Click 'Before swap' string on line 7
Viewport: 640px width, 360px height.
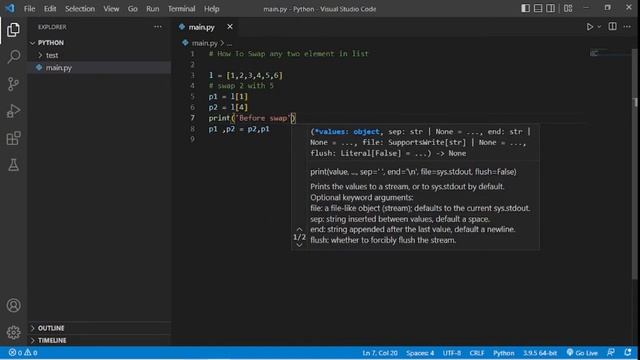coord(263,118)
